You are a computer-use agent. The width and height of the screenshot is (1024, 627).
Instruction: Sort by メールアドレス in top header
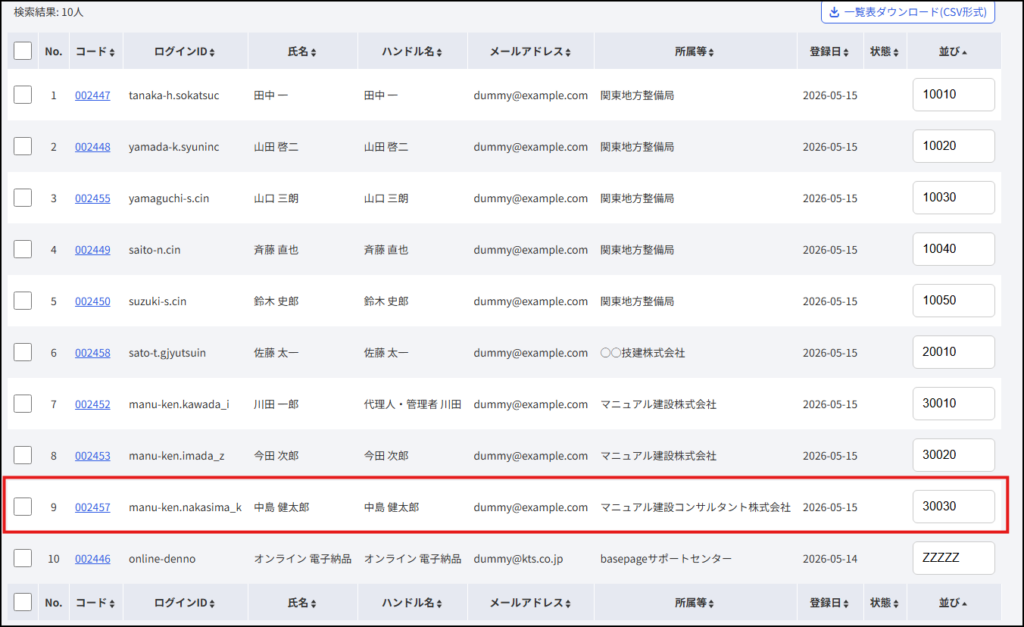[x=530, y=52]
